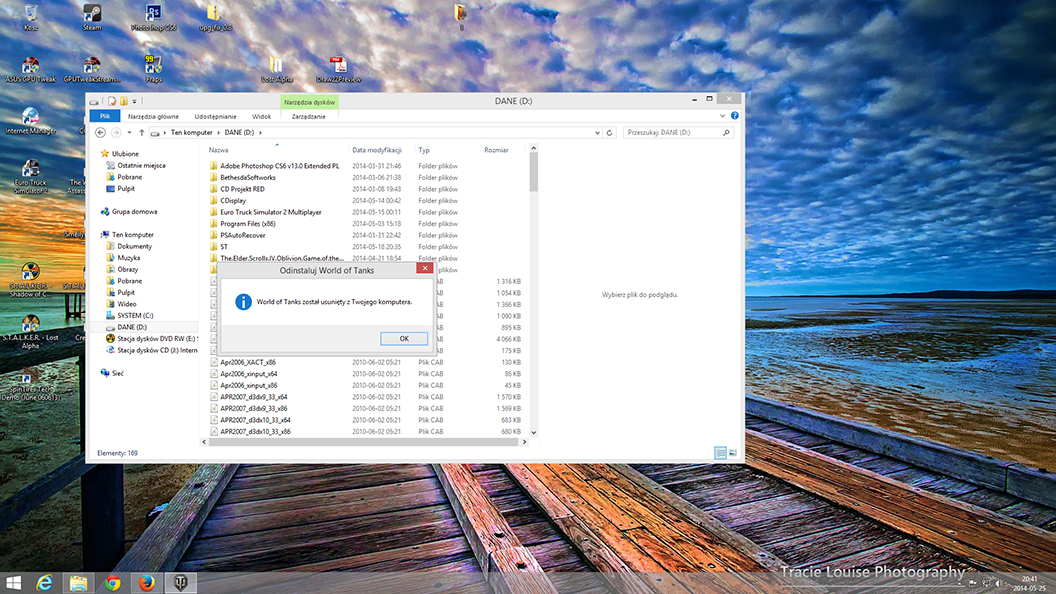Switch to File Explorer in the taskbar
The image size is (1056, 594).
[x=78, y=583]
